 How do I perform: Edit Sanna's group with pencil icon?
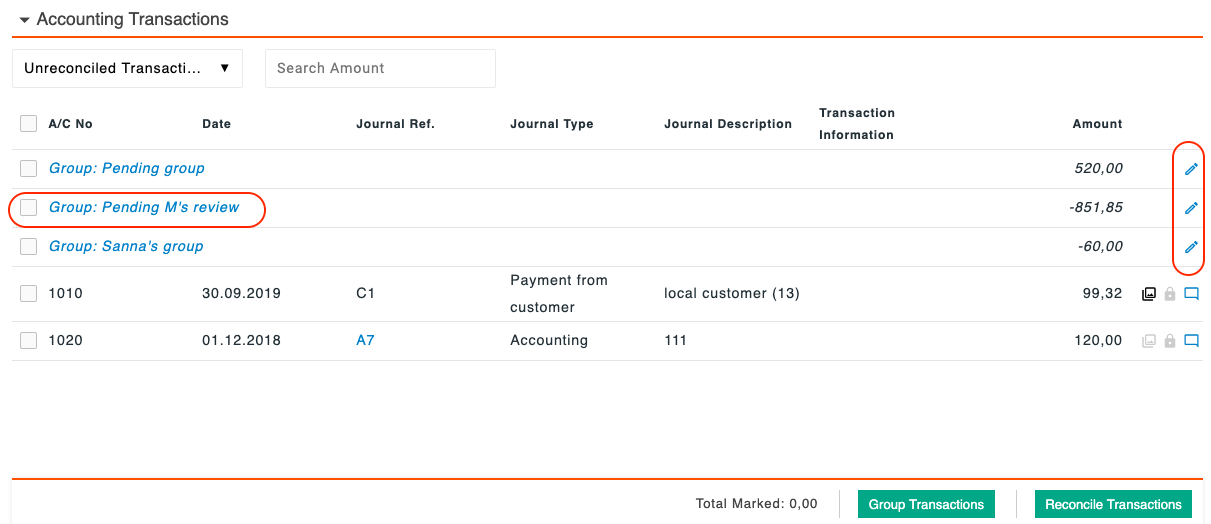click(x=1190, y=247)
